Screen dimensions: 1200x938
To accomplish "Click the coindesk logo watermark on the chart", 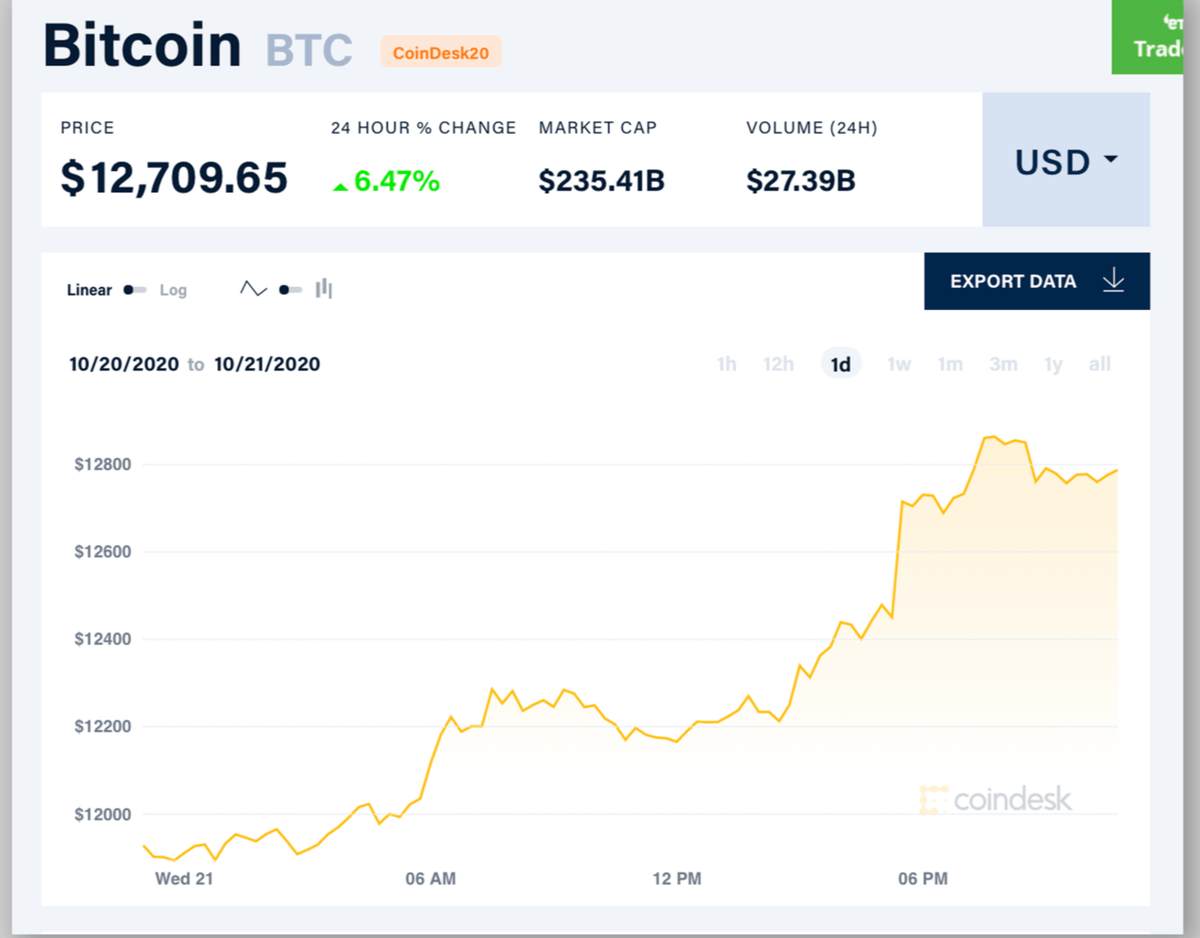I will [x=995, y=799].
